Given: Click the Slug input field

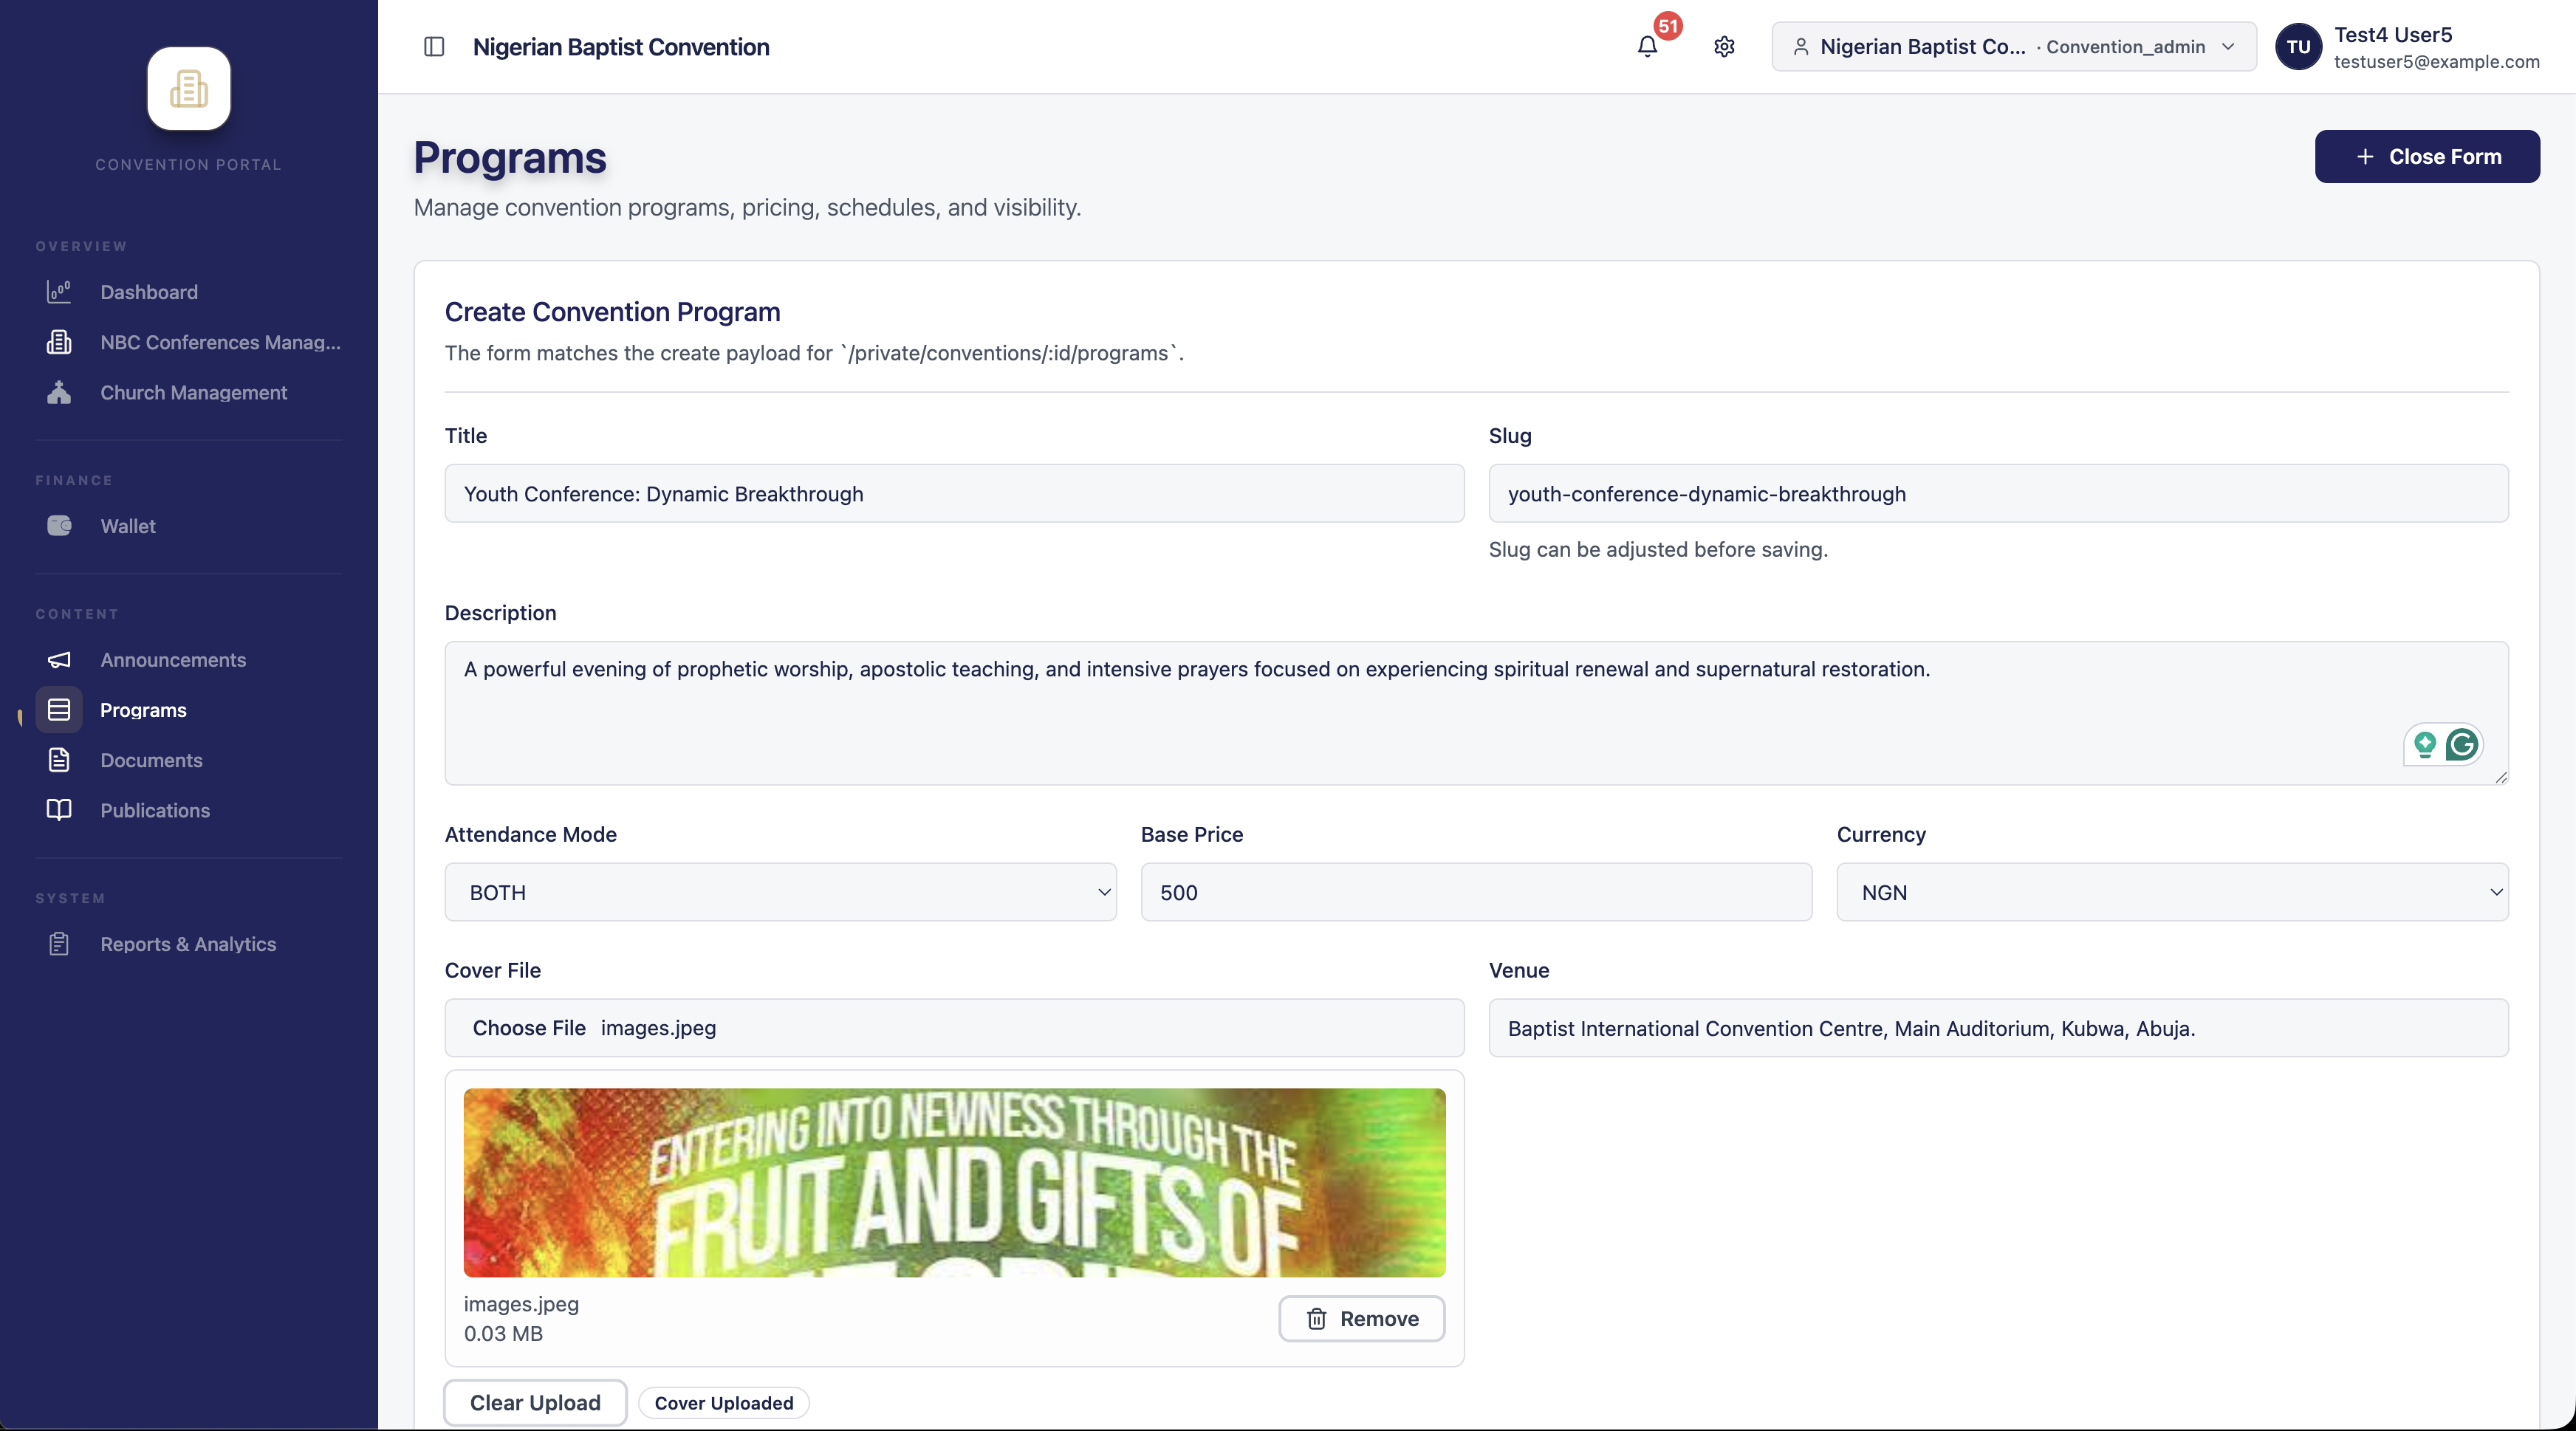Looking at the screenshot, I should click(1998, 493).
